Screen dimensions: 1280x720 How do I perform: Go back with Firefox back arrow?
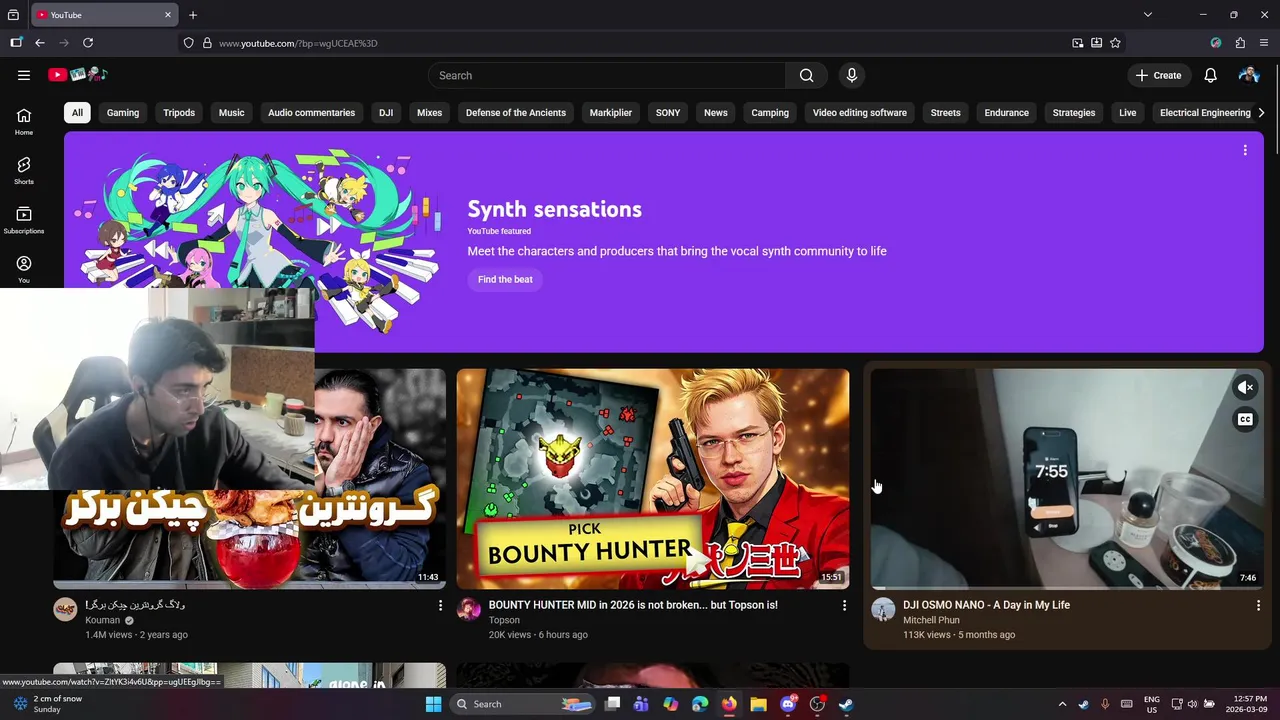40,43
